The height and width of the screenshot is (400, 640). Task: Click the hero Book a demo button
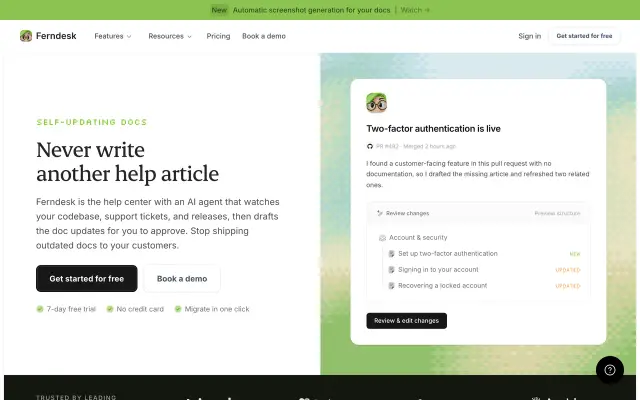(182, 278)
